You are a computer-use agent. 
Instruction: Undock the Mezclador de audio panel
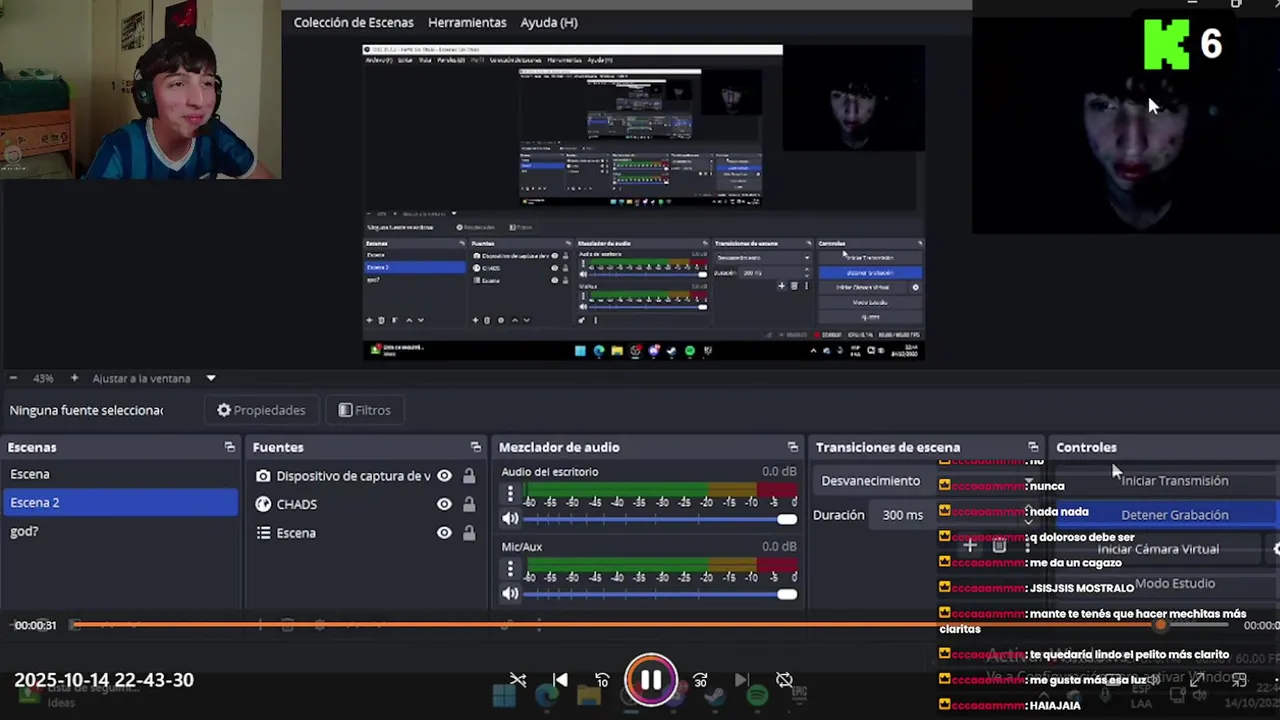click(x=792, y=447)
